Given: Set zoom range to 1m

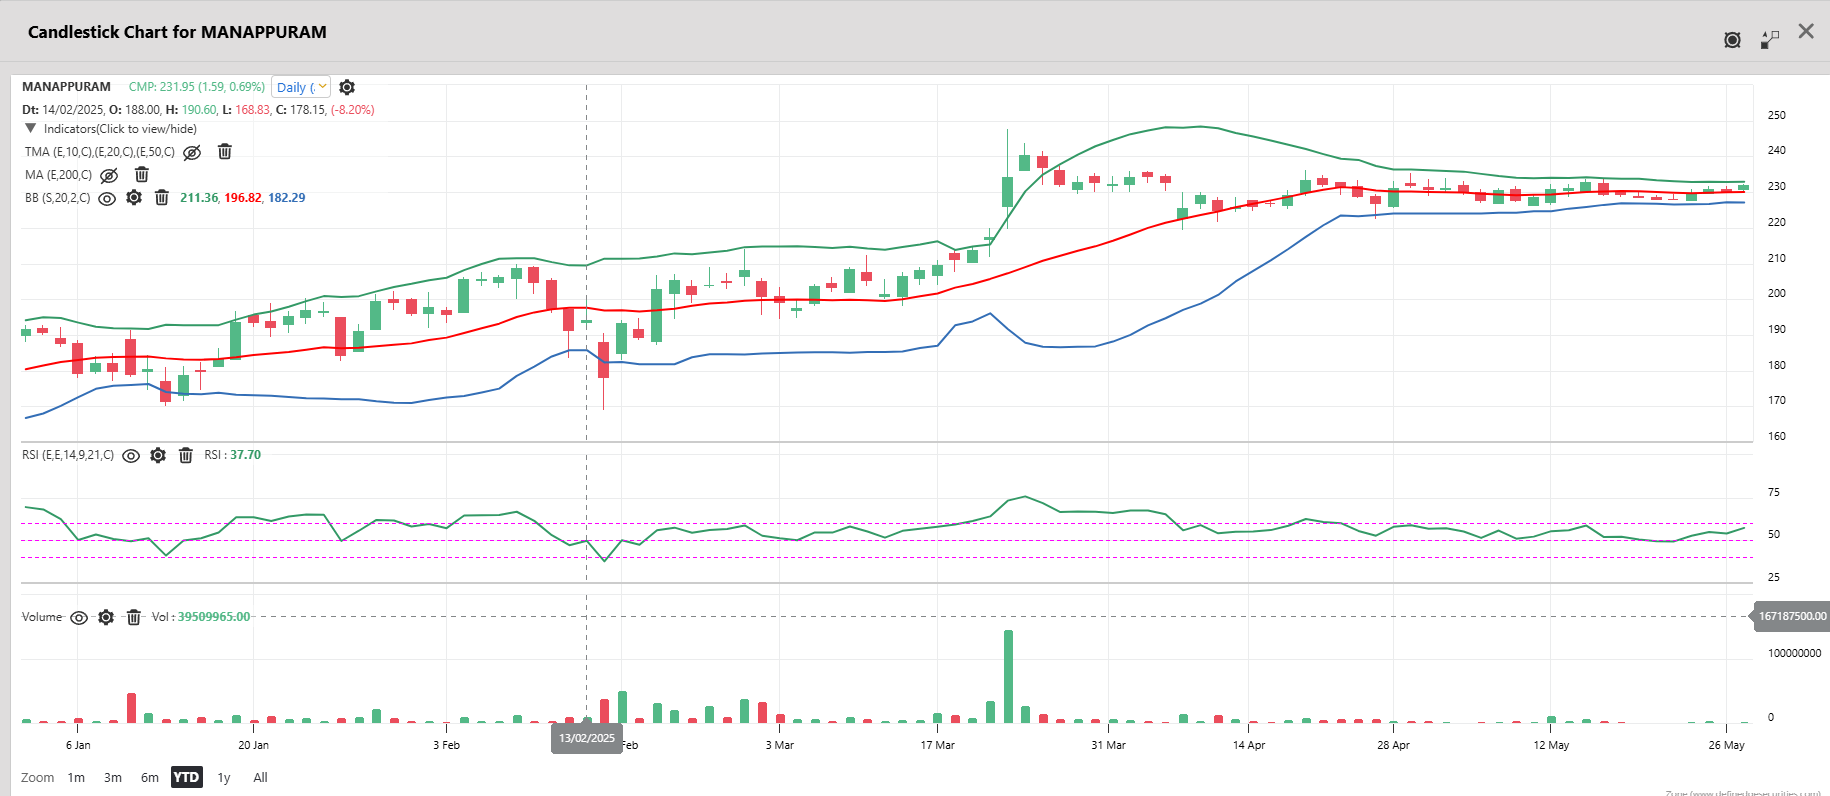Looking at the screenshot, I should pos(76,777).
